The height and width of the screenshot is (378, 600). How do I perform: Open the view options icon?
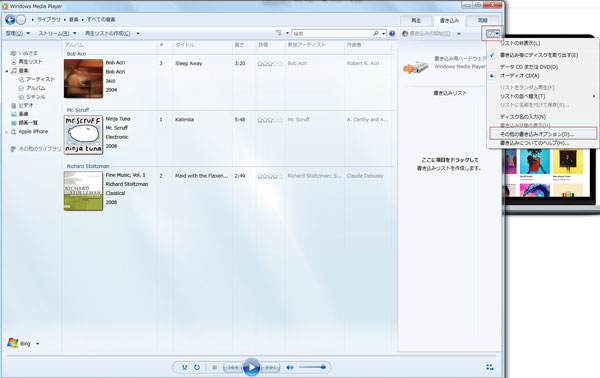[279, 33]
